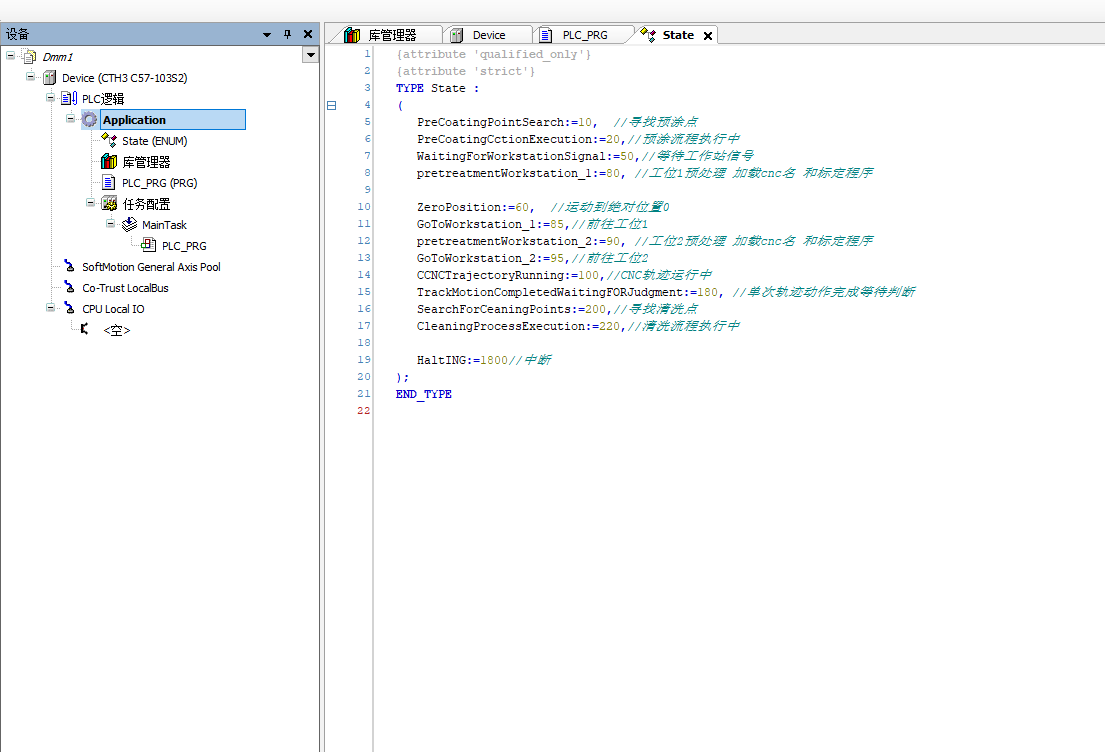Pin the 设备 panel with pushpin icon
This screenshot has width=1105, height=752.
[288, 34]
